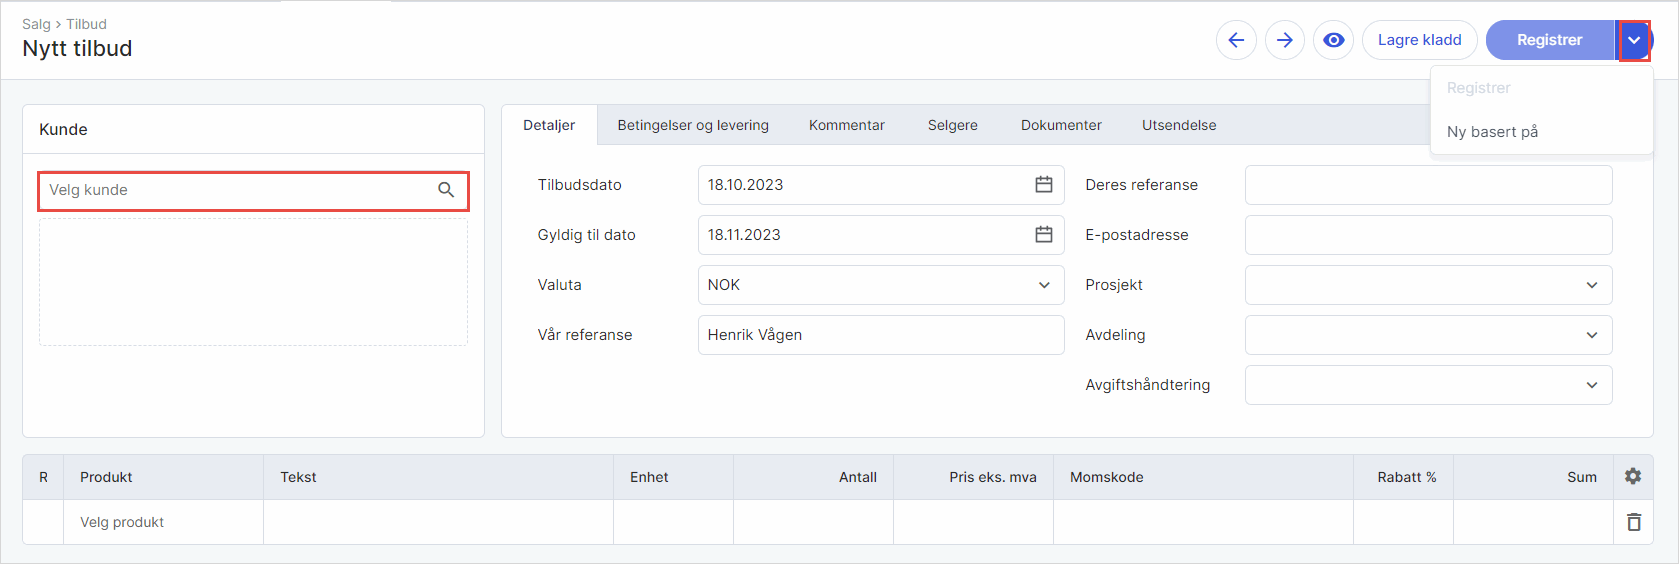Toggle the Registrer split-button arrow

(1634, 40)
